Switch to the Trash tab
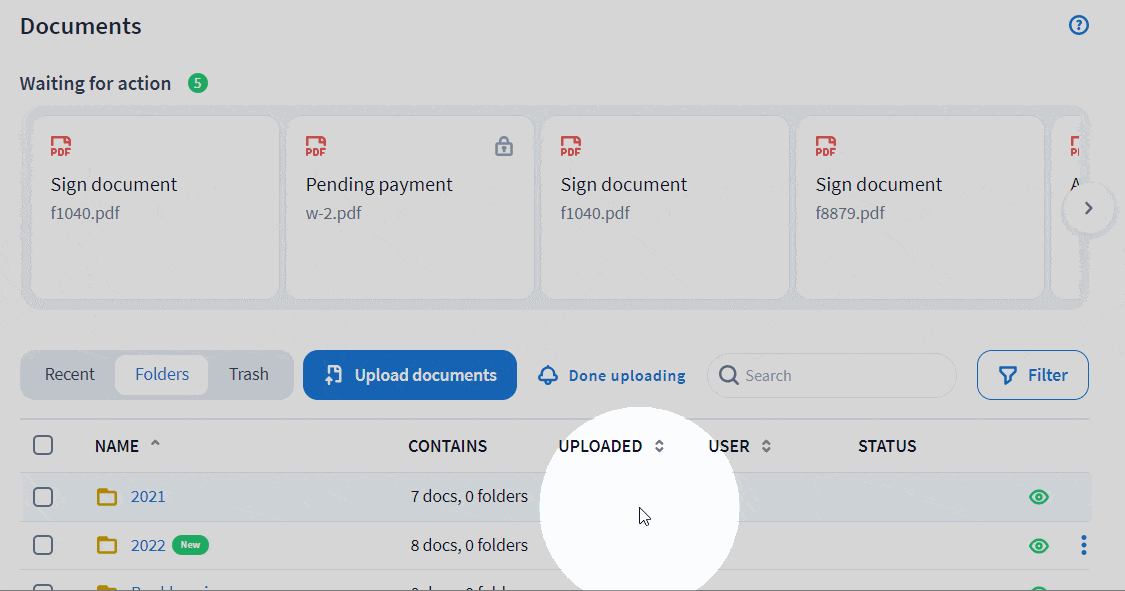 pos(248,375)
